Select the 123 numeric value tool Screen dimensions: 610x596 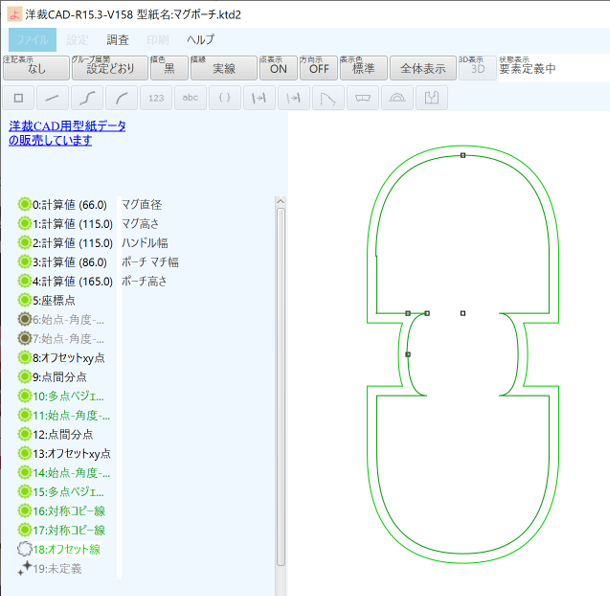point(156,98)
